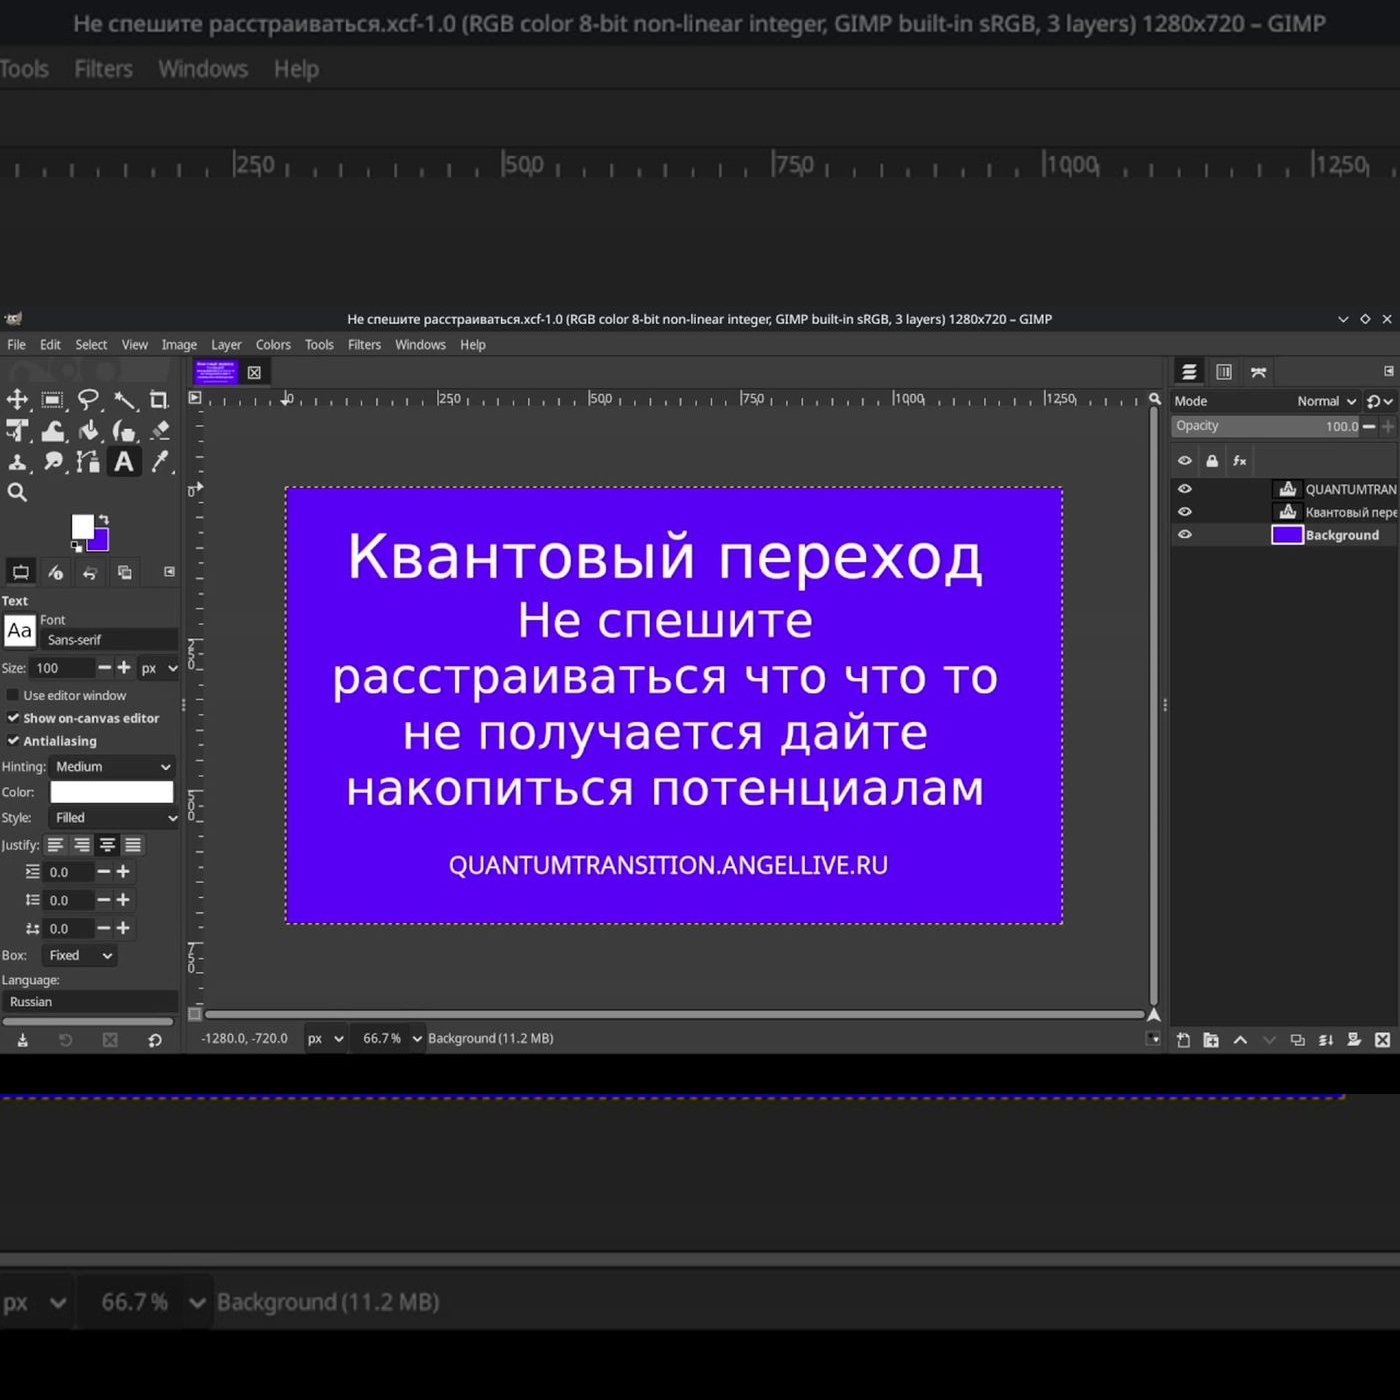Viewport: 1400px width, 1400px height.
Task: Adjust the layer Opacity slider
Action: click(x=1266, y=426)
